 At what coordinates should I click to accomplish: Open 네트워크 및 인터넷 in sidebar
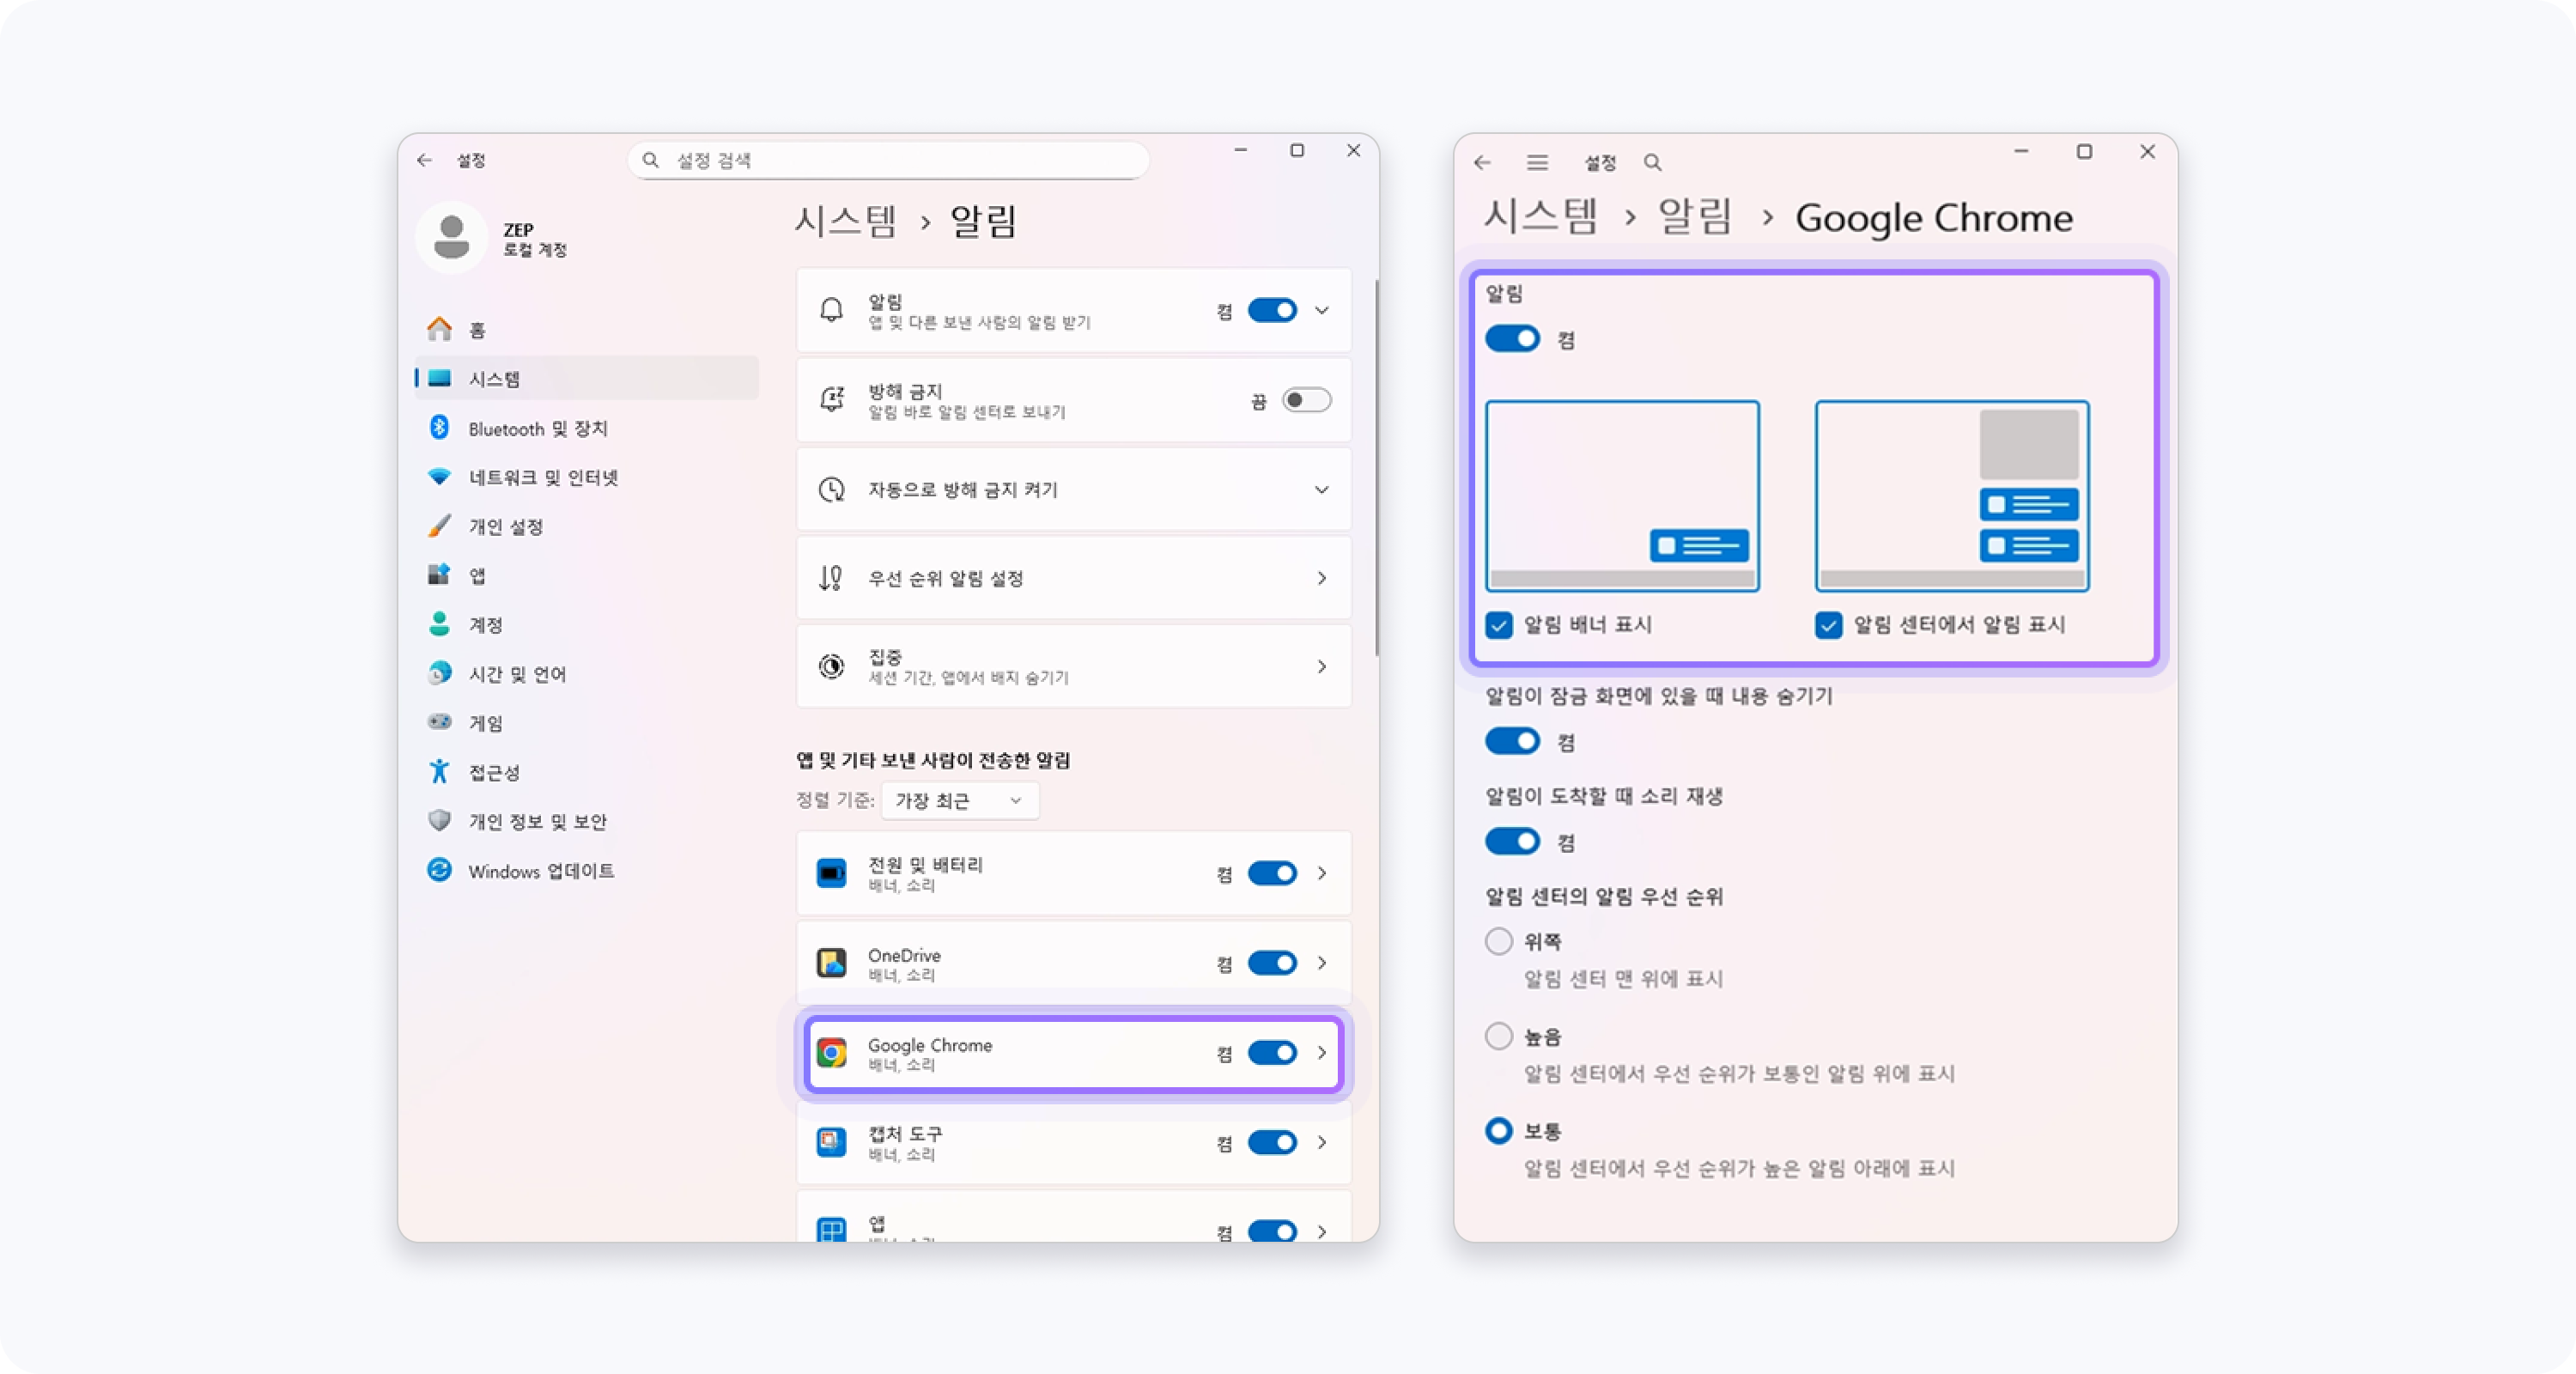coord(587,477)
